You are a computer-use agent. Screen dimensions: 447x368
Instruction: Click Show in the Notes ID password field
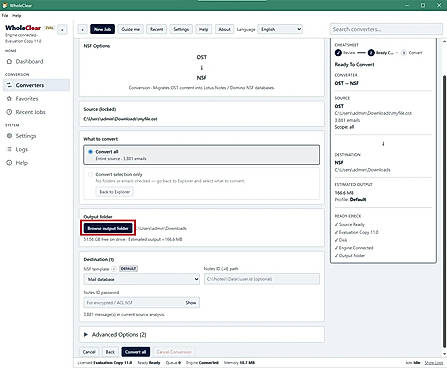coord(191,303)
